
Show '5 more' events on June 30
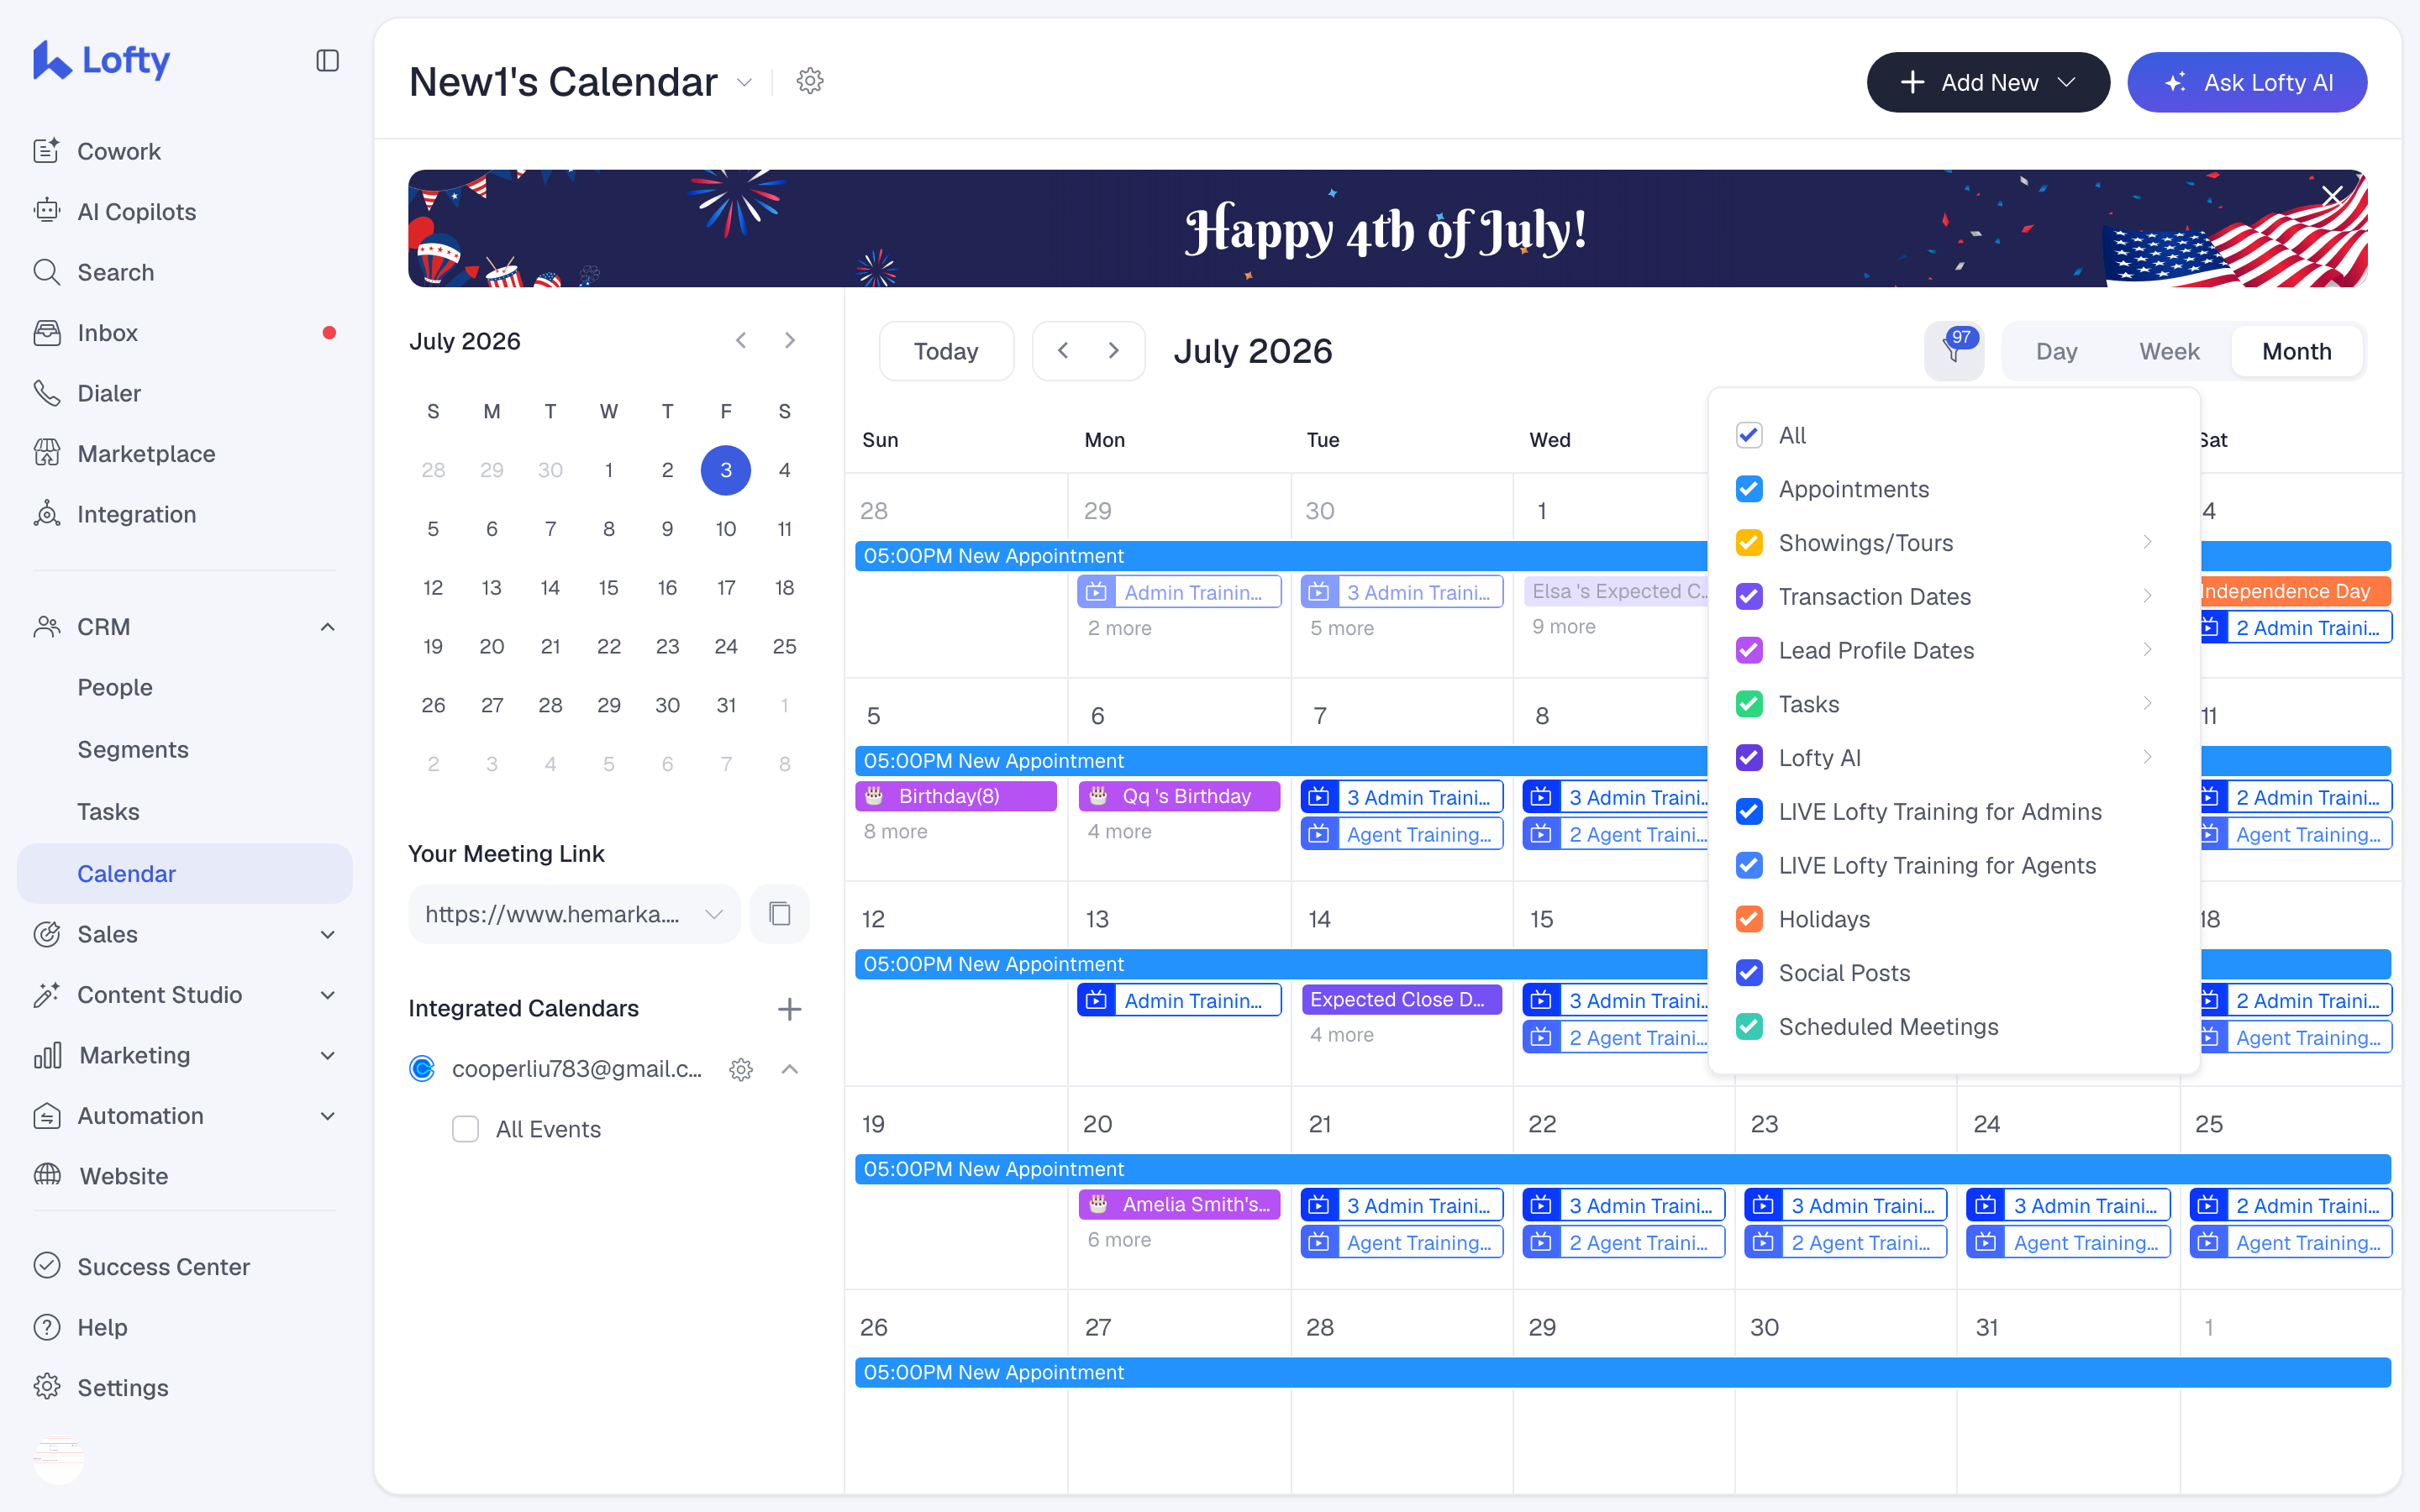[1342, 628]
